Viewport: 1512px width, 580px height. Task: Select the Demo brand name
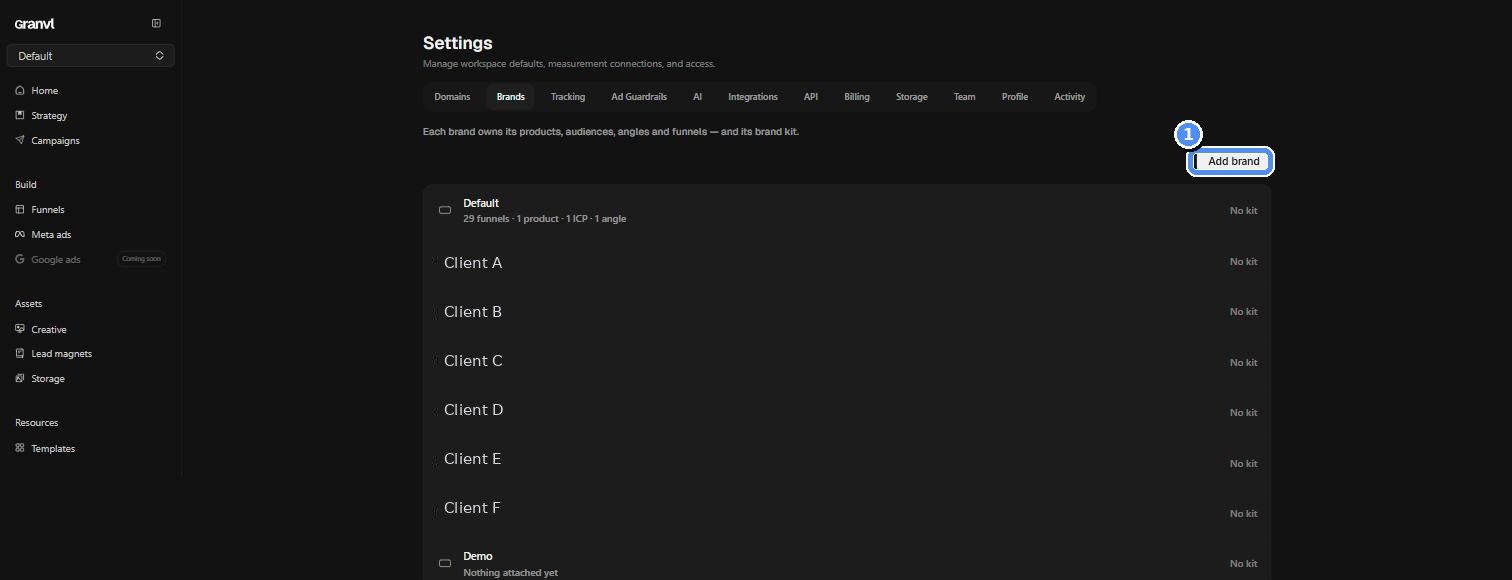478,556
